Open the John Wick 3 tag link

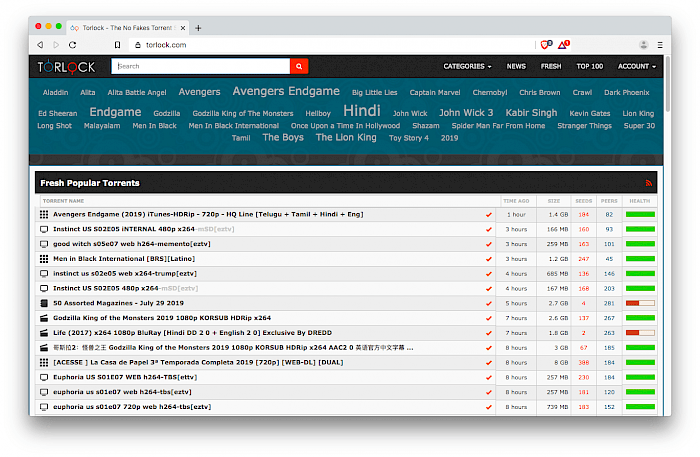click(466, 112)
